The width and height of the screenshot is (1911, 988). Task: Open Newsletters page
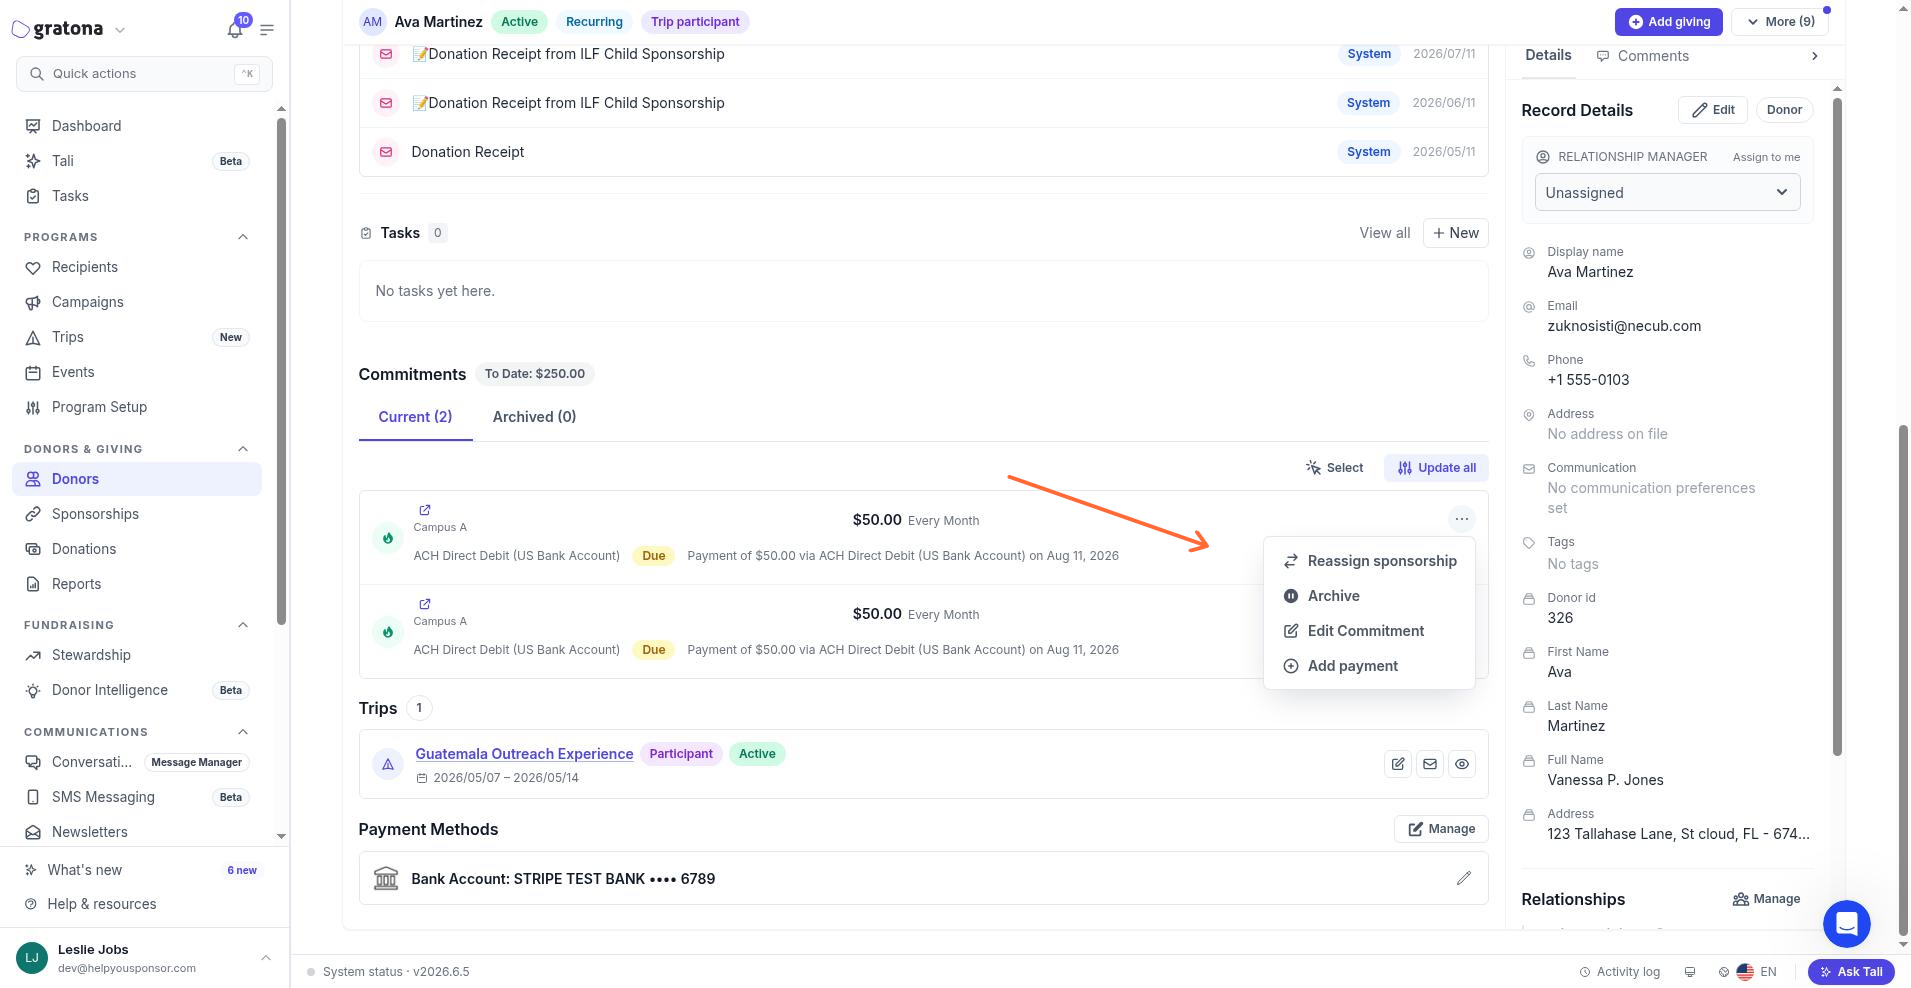[x=137, y=832]
